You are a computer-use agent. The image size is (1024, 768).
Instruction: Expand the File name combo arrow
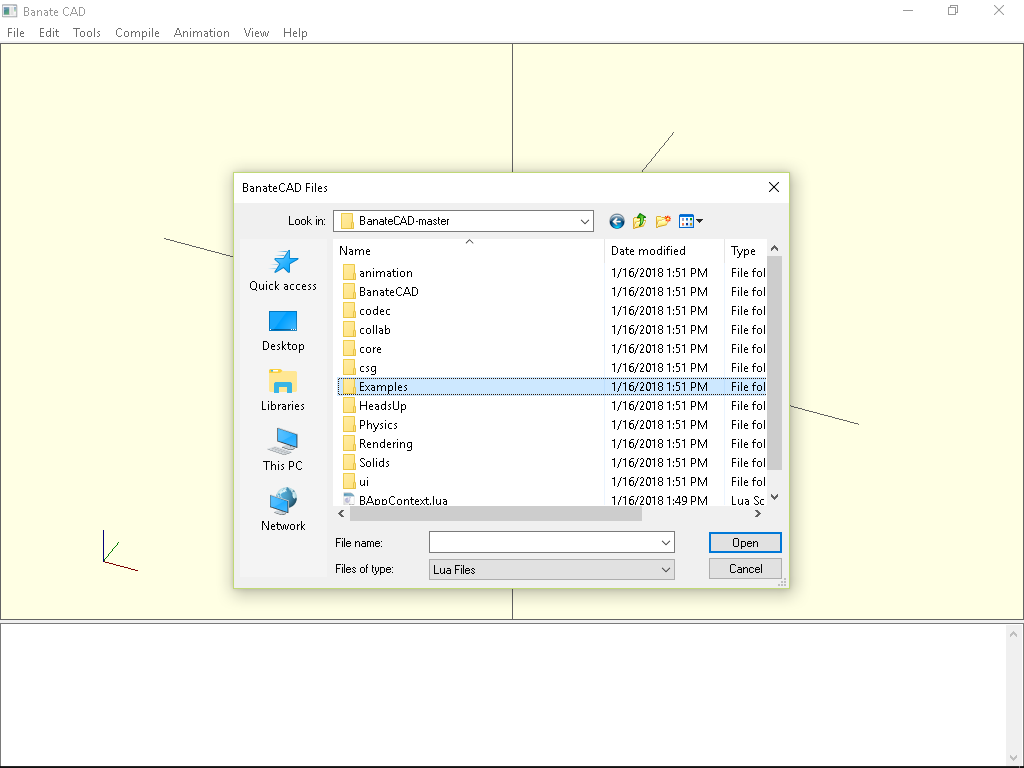pos(666,542)
